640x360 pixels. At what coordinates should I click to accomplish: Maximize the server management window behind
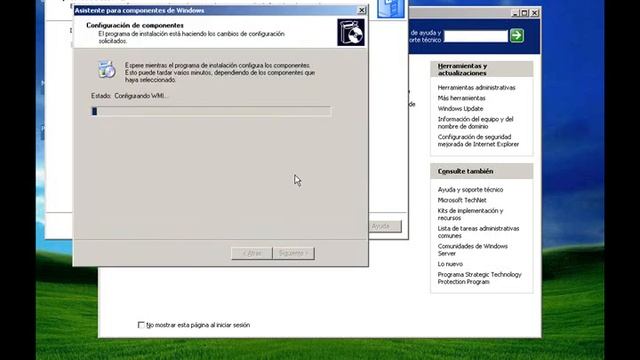coord(524,13)
